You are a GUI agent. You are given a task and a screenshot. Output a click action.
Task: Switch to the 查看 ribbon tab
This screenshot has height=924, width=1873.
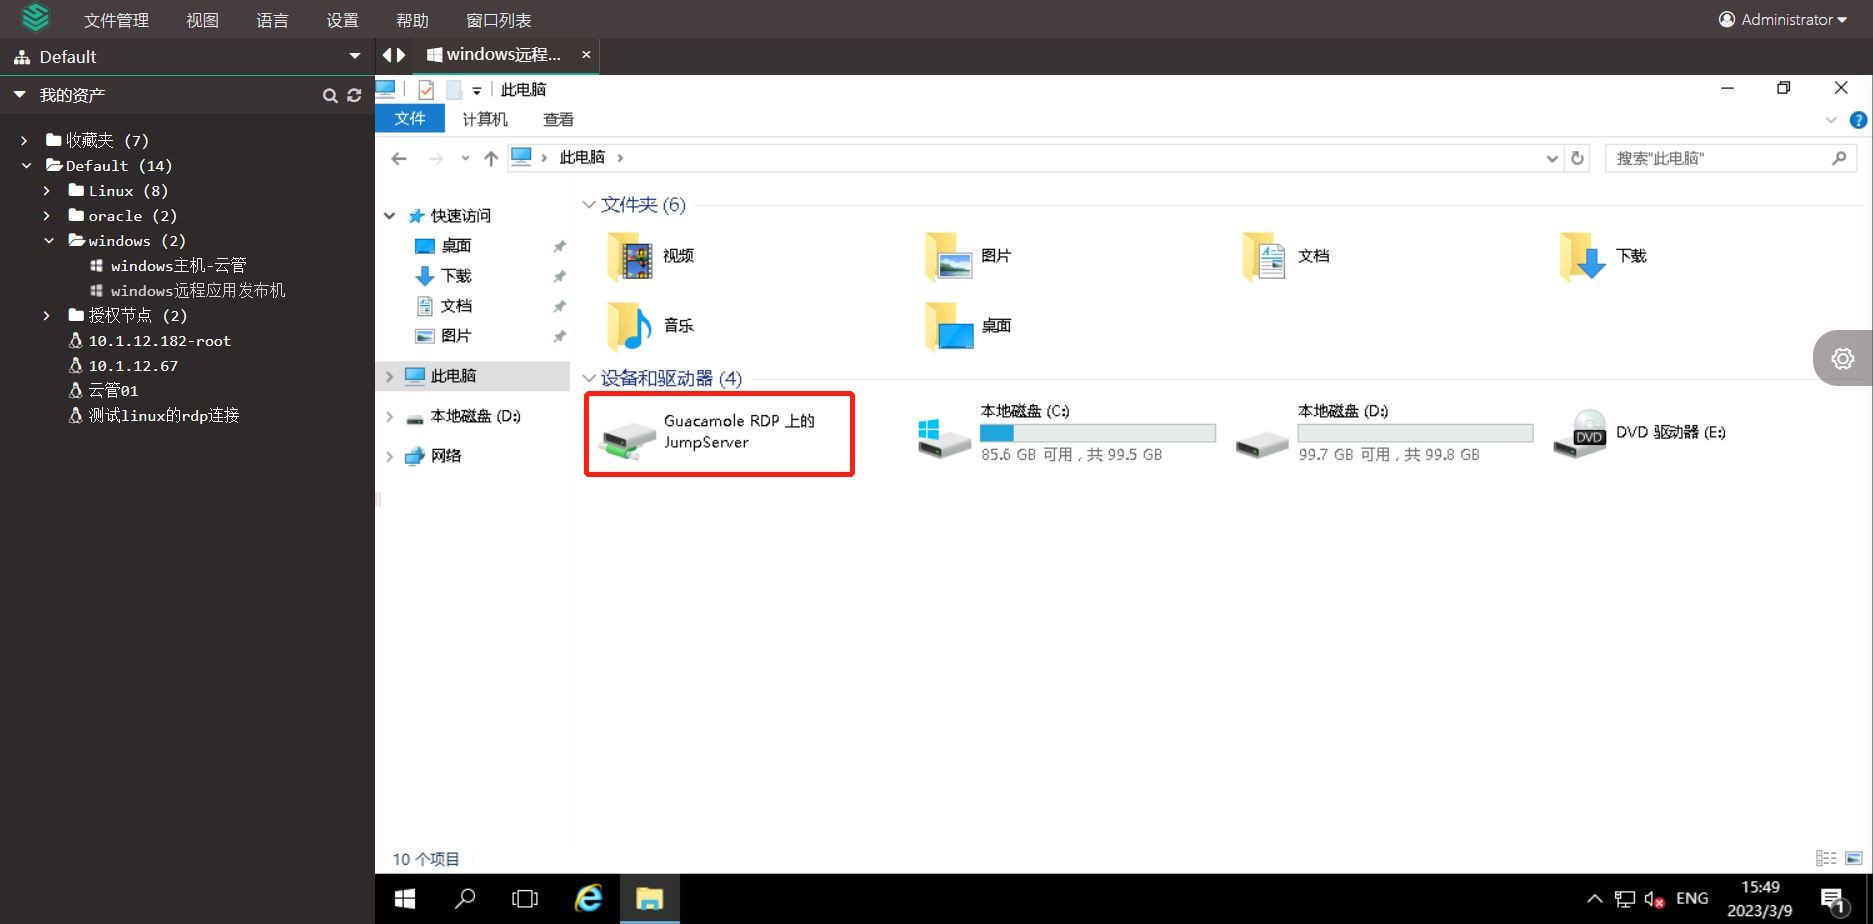(x=557, y=118)
